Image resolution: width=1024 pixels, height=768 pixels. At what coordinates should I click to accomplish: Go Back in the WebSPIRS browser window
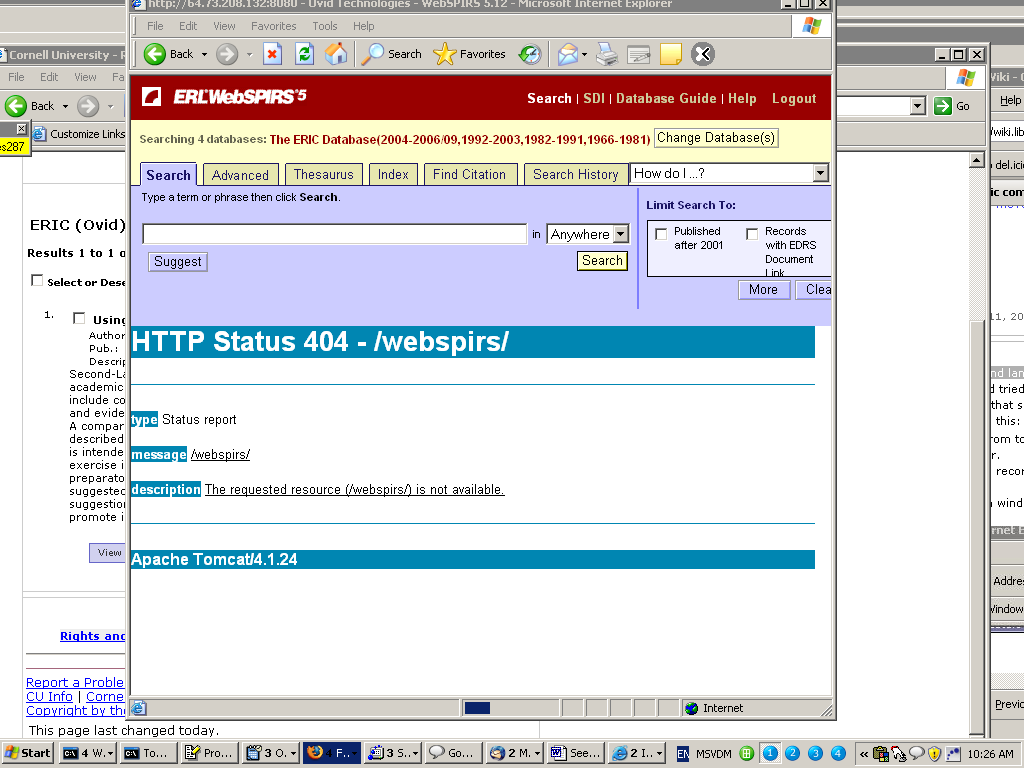point(168,54)
